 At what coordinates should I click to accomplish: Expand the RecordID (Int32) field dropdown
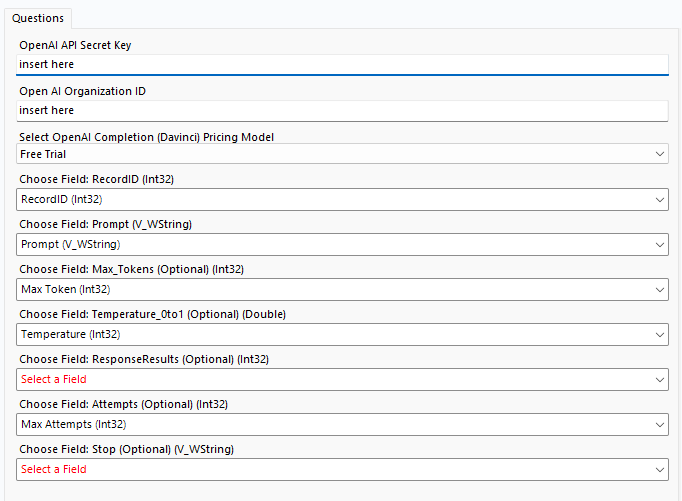click(x=340, y=199)
